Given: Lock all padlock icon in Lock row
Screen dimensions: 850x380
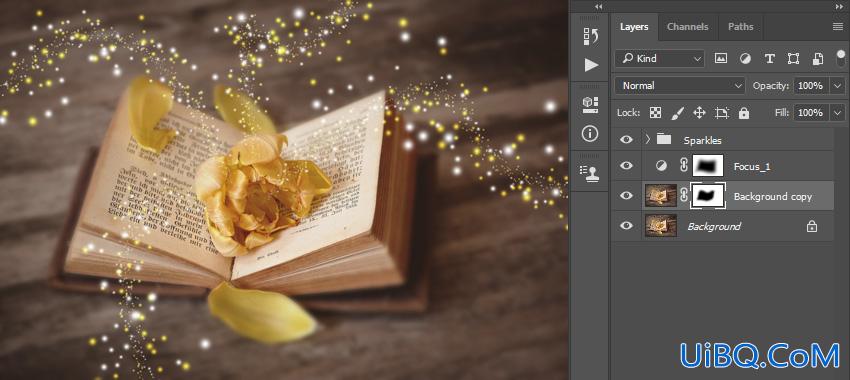Looking at the screenshot, I should 744,113.
